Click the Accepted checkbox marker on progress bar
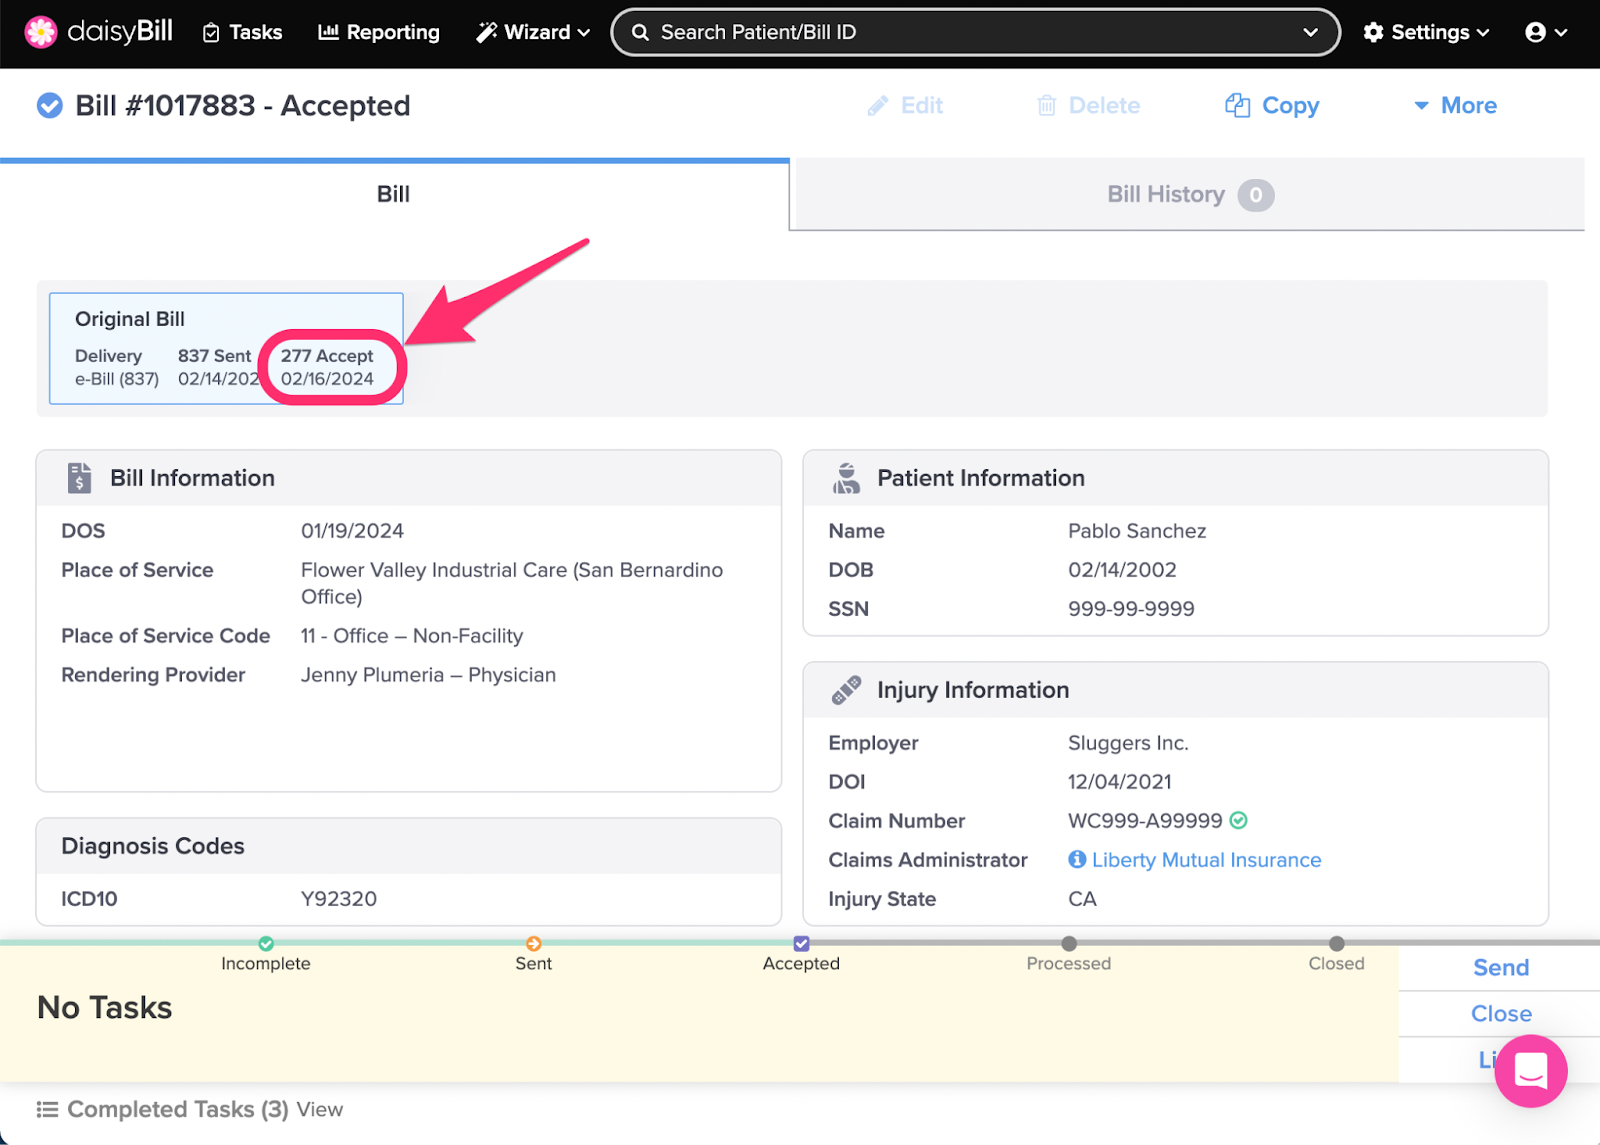This screenshot has width=1600, height=1145. tap(801, 943)
